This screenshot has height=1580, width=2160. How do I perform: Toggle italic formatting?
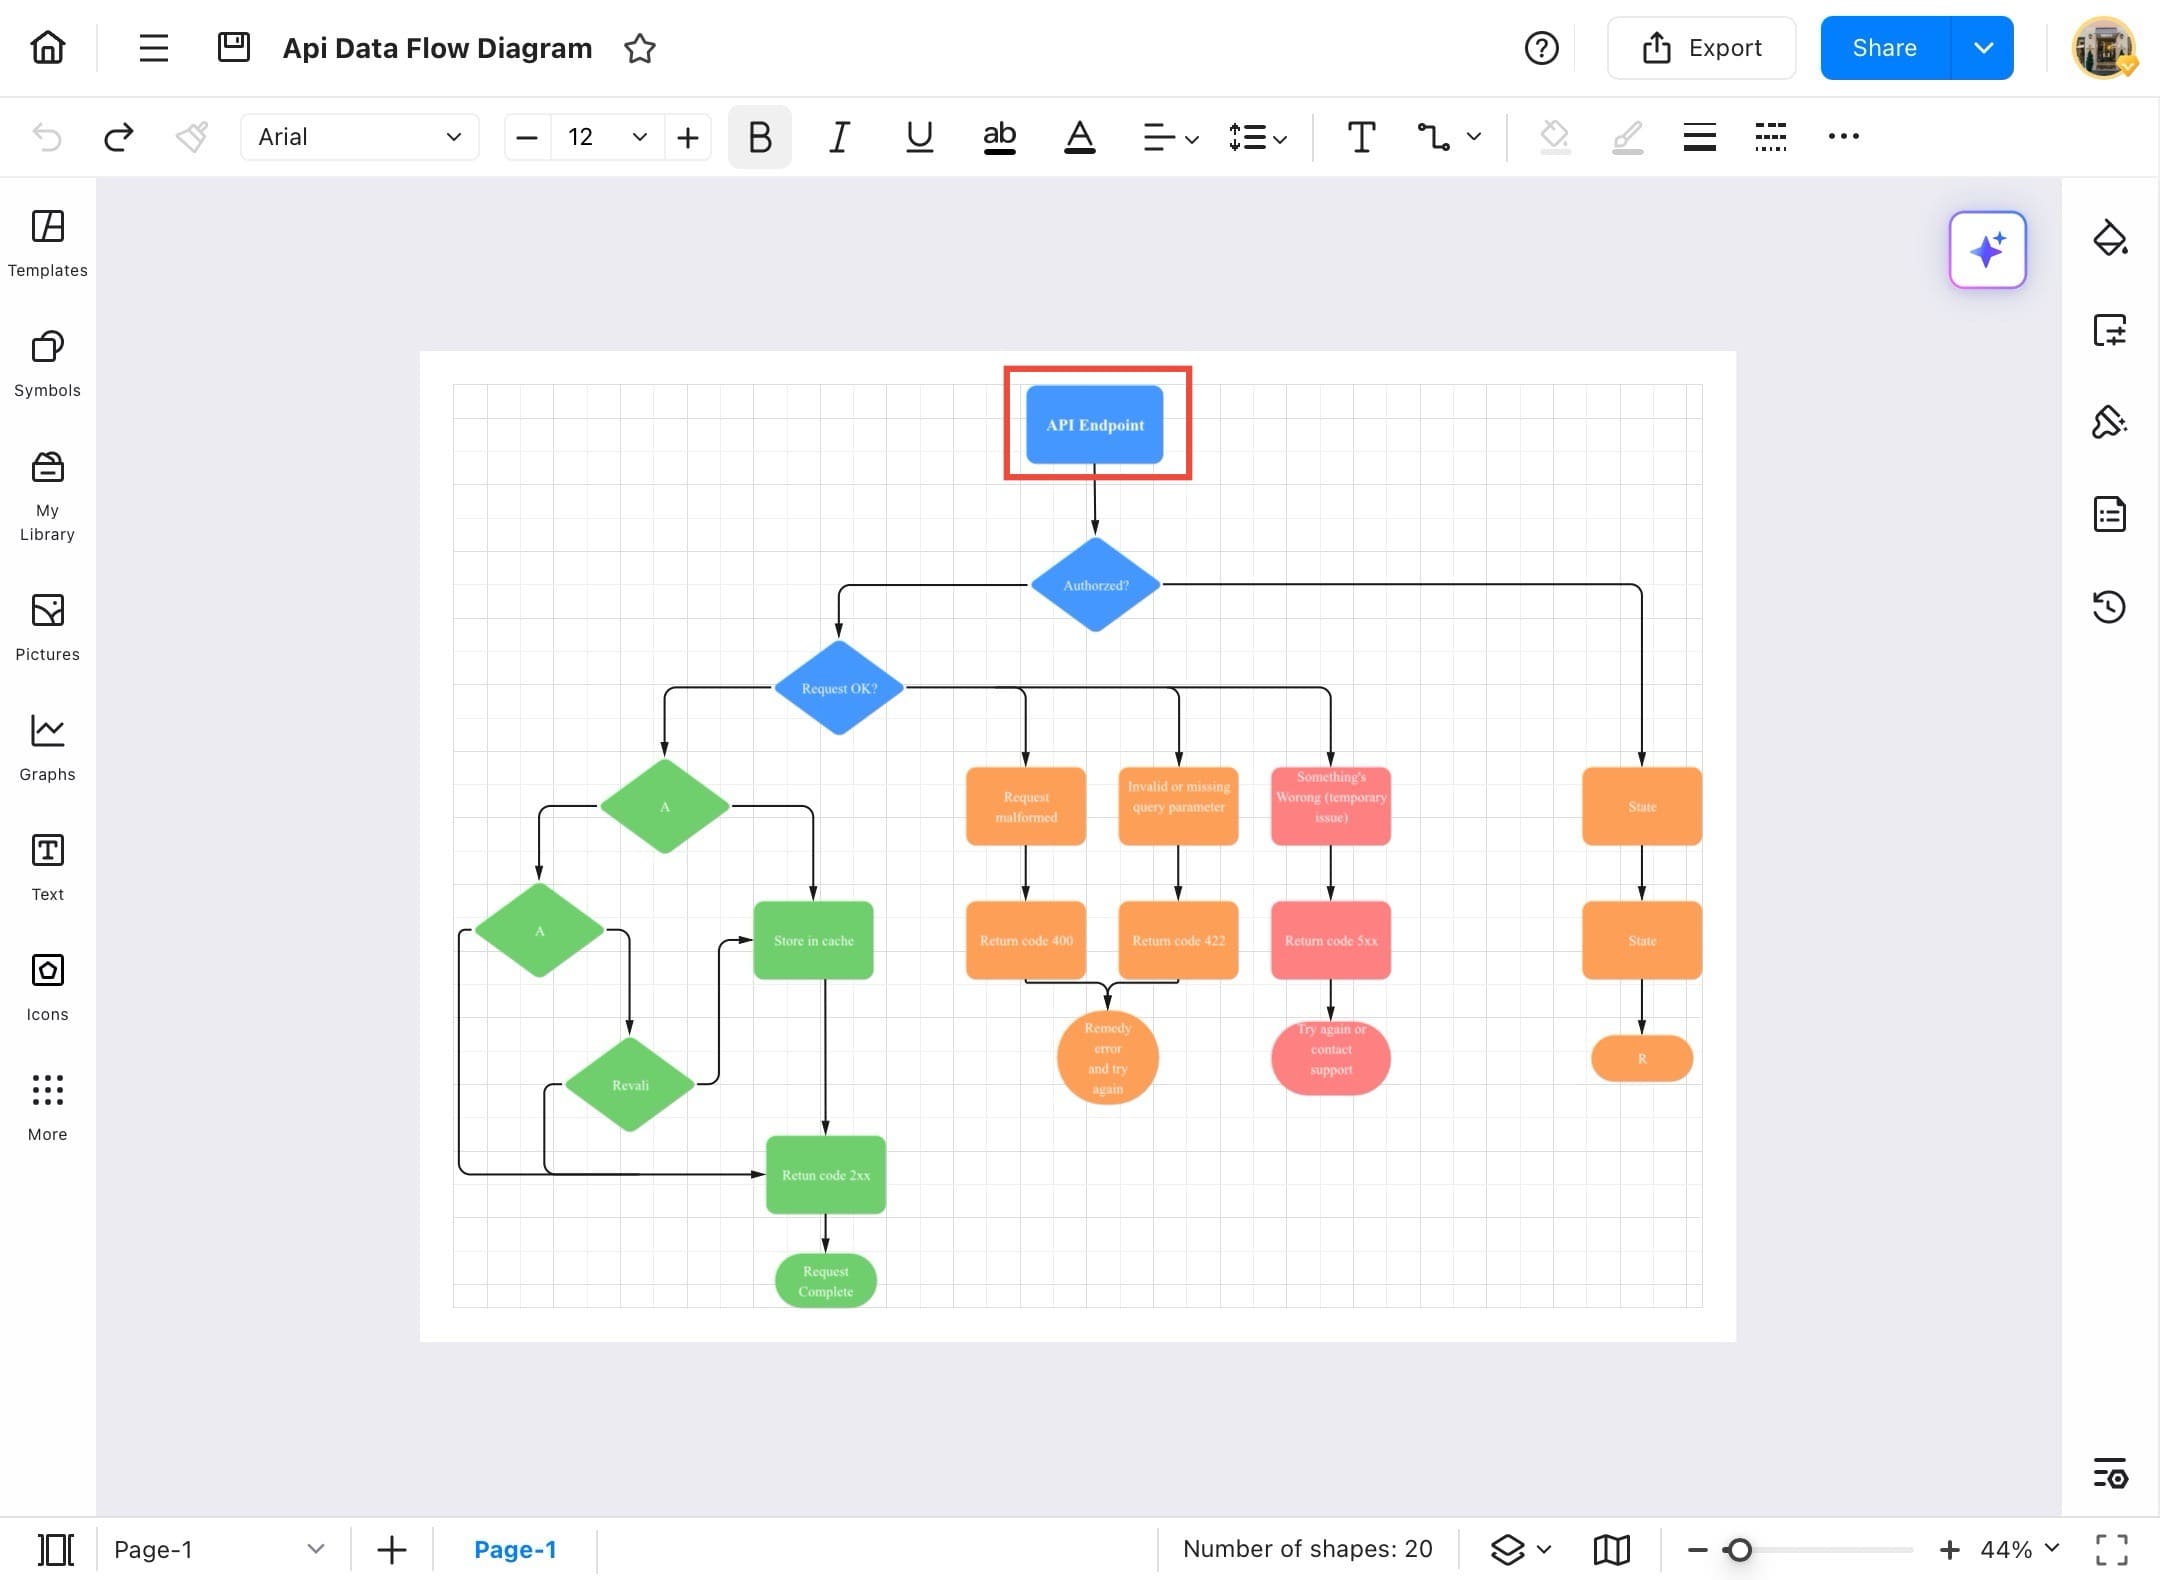click(x=838, y=137)
